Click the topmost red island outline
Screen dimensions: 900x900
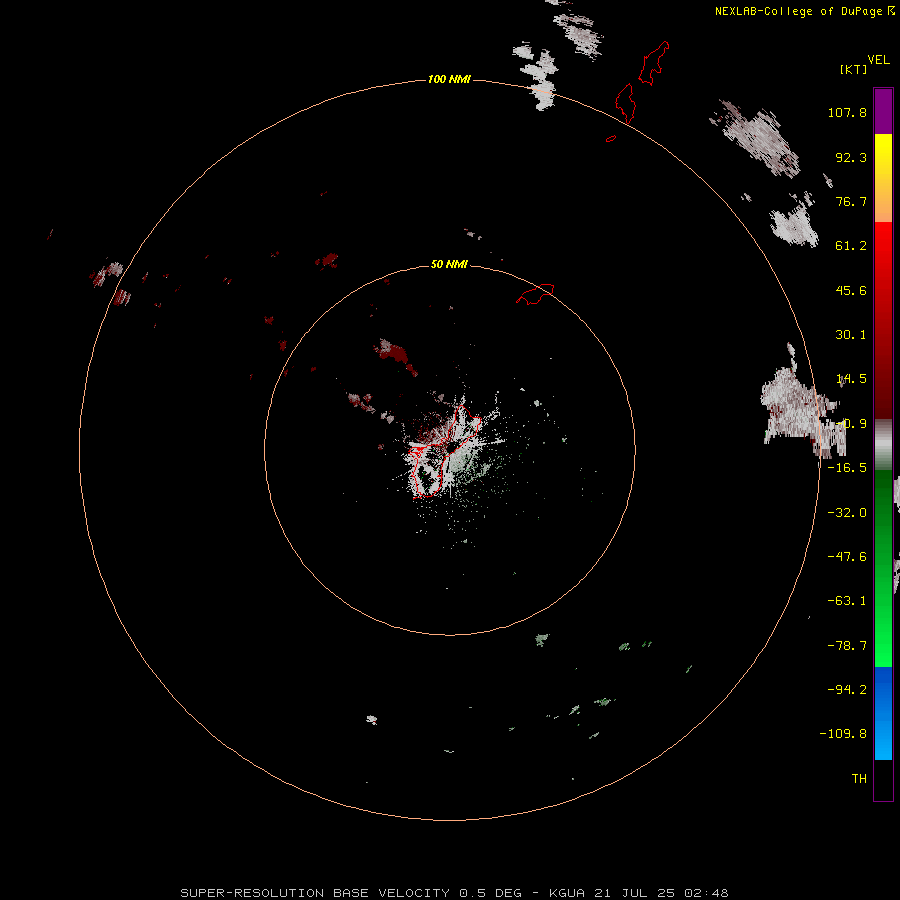click(654, 63)
